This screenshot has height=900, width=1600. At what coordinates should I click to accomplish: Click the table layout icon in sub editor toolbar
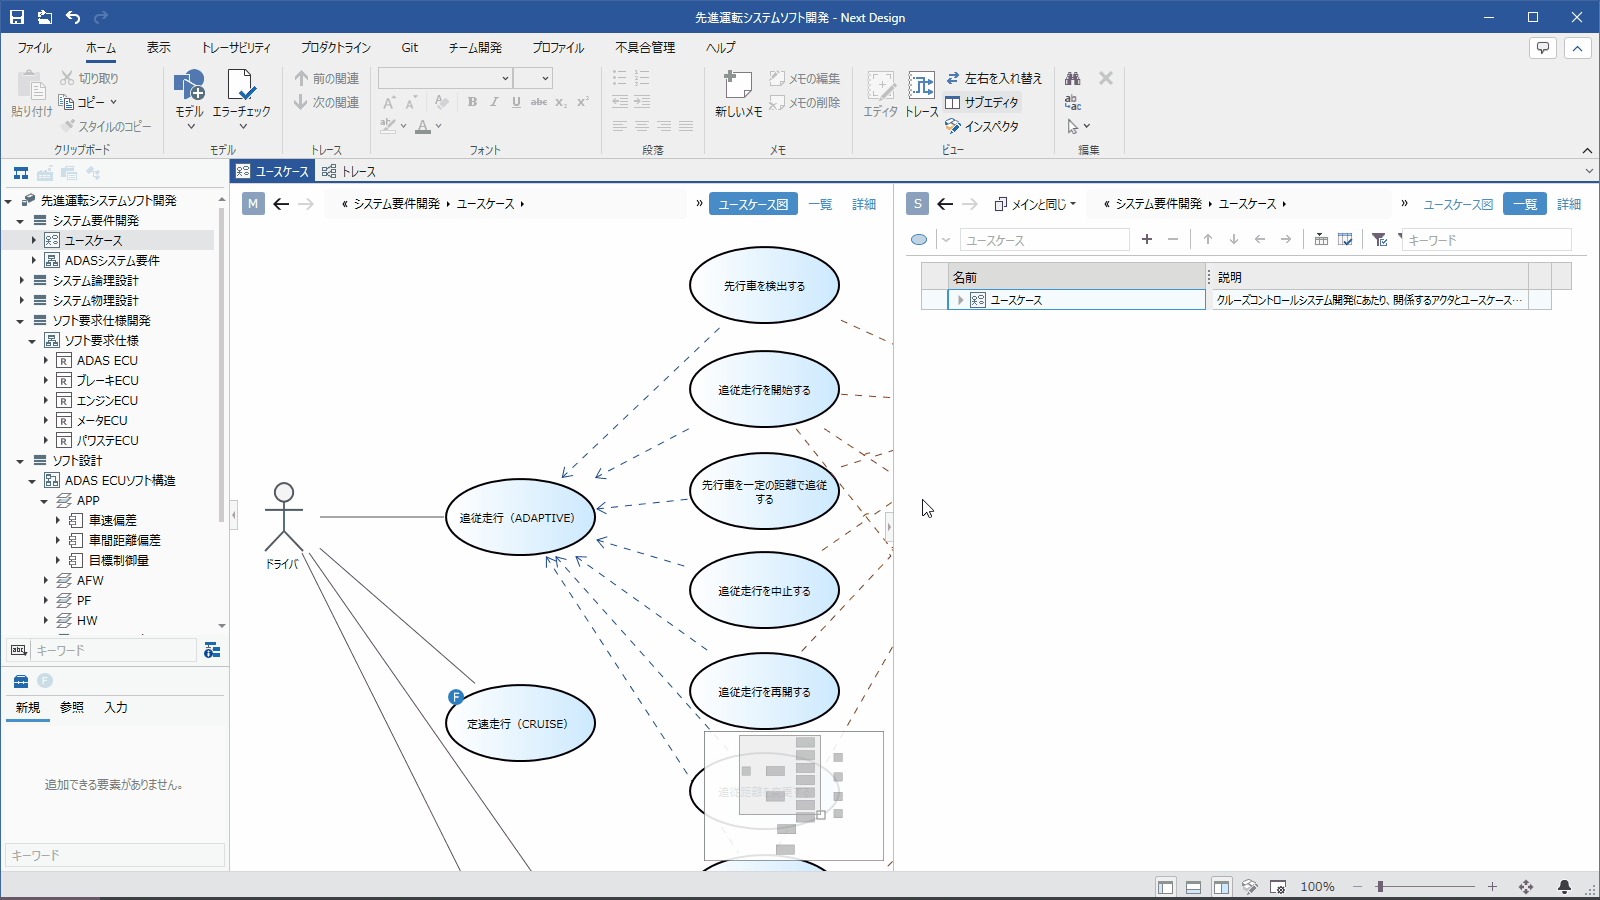(x=1321, y=239)
